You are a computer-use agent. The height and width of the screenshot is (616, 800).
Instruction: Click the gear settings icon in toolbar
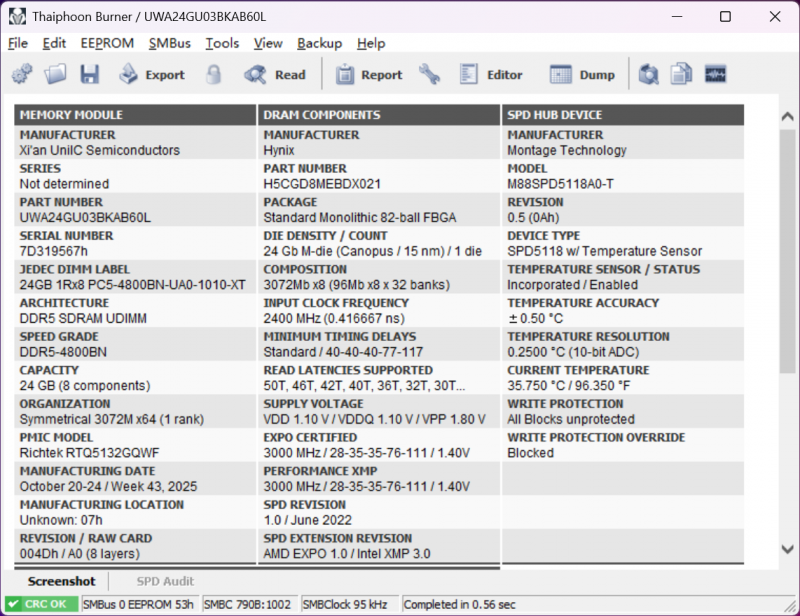tap(22, 74)
